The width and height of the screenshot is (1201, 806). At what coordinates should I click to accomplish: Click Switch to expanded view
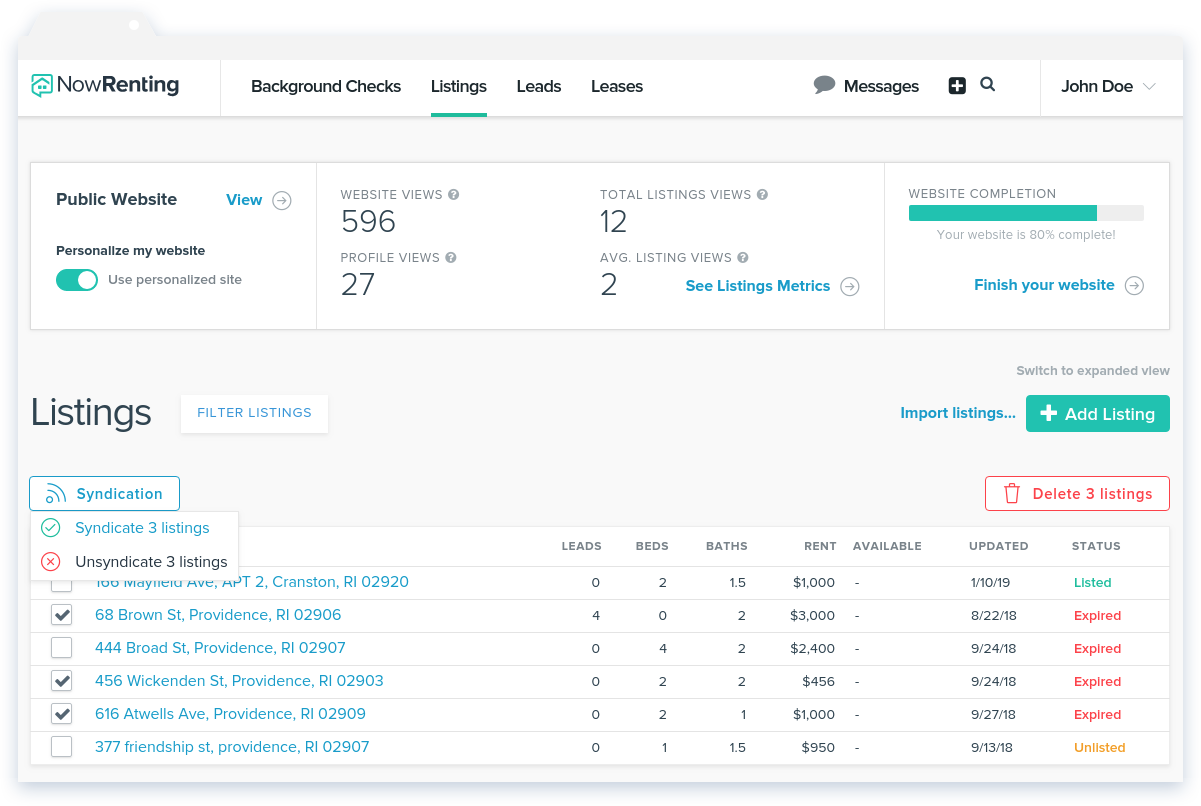tap(1093, 371)
